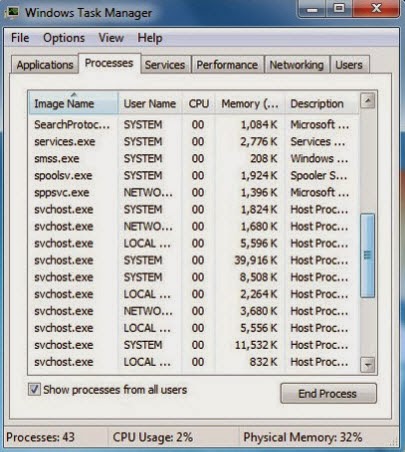Screen dimensions: 405x452
Task: Open the Options menu
Action: click(x=64, y=38)
